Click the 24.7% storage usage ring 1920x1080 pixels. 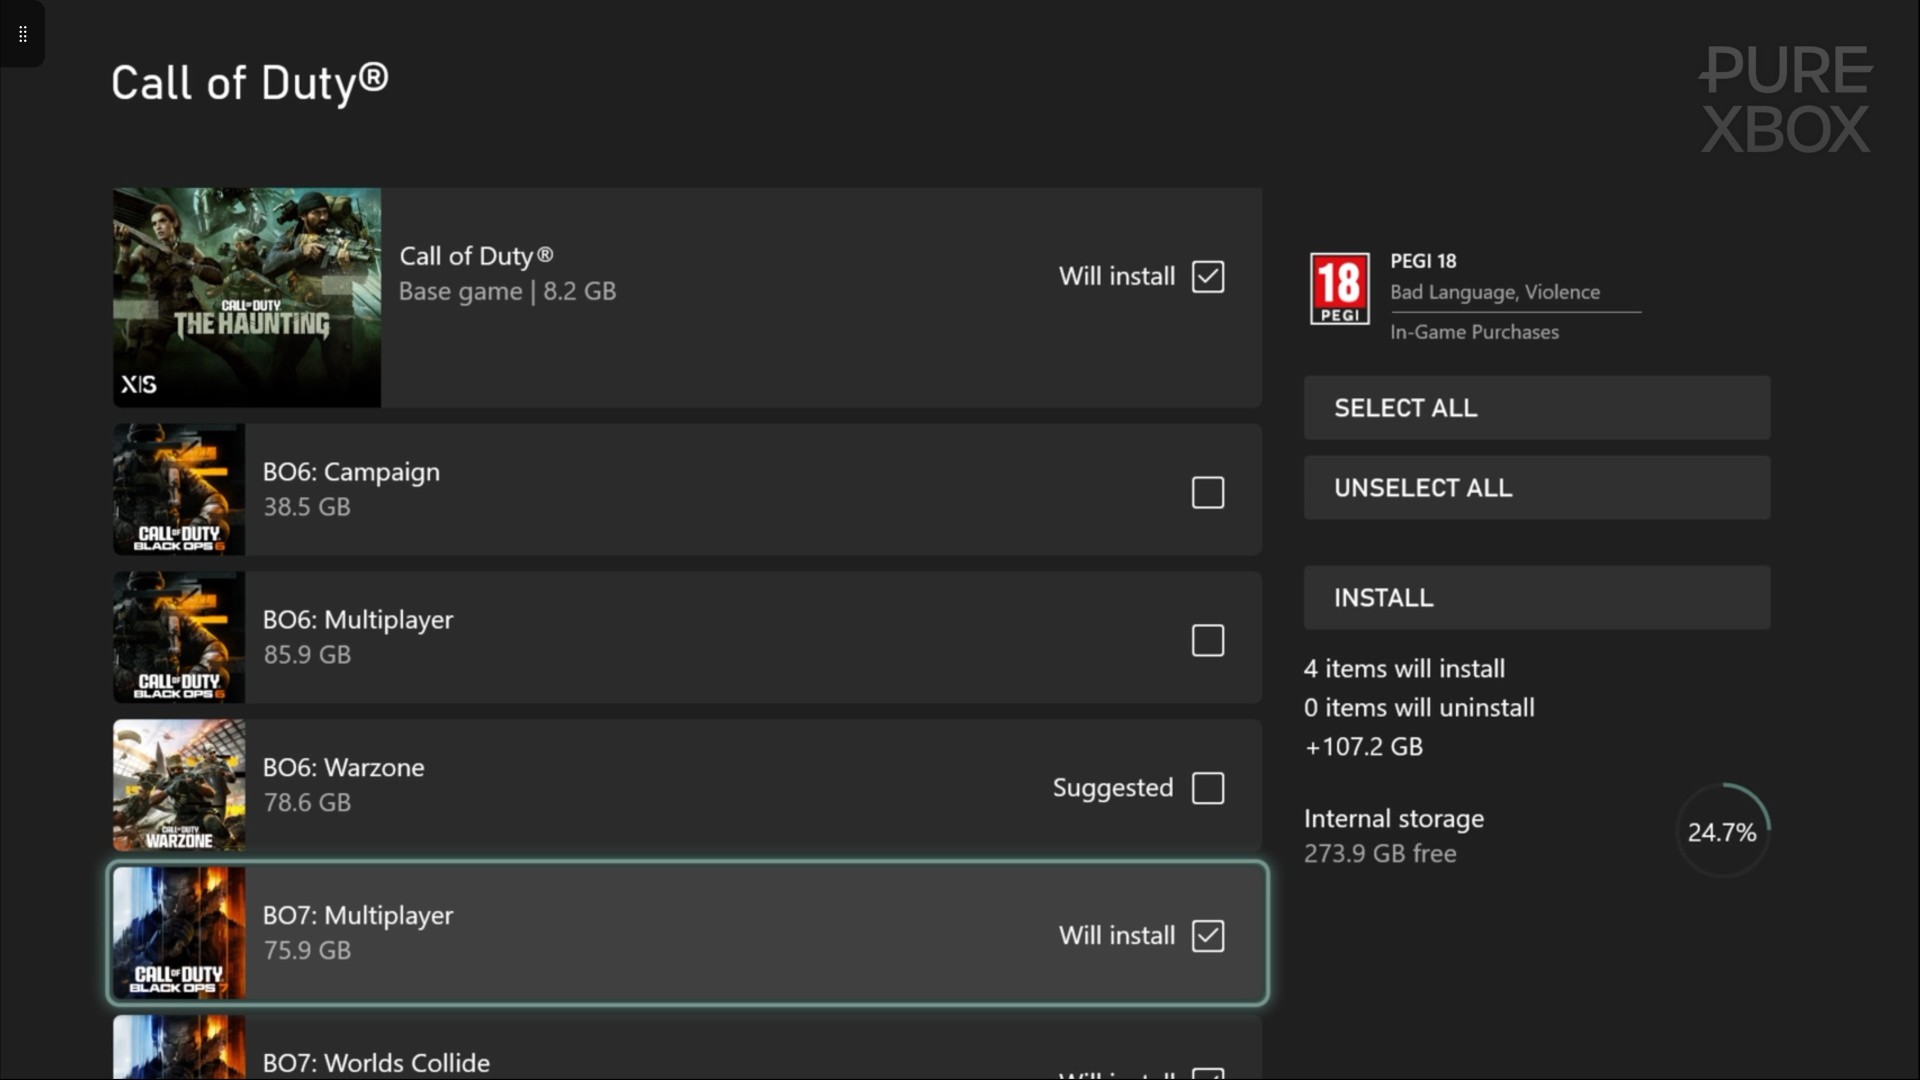point(1721,832)
